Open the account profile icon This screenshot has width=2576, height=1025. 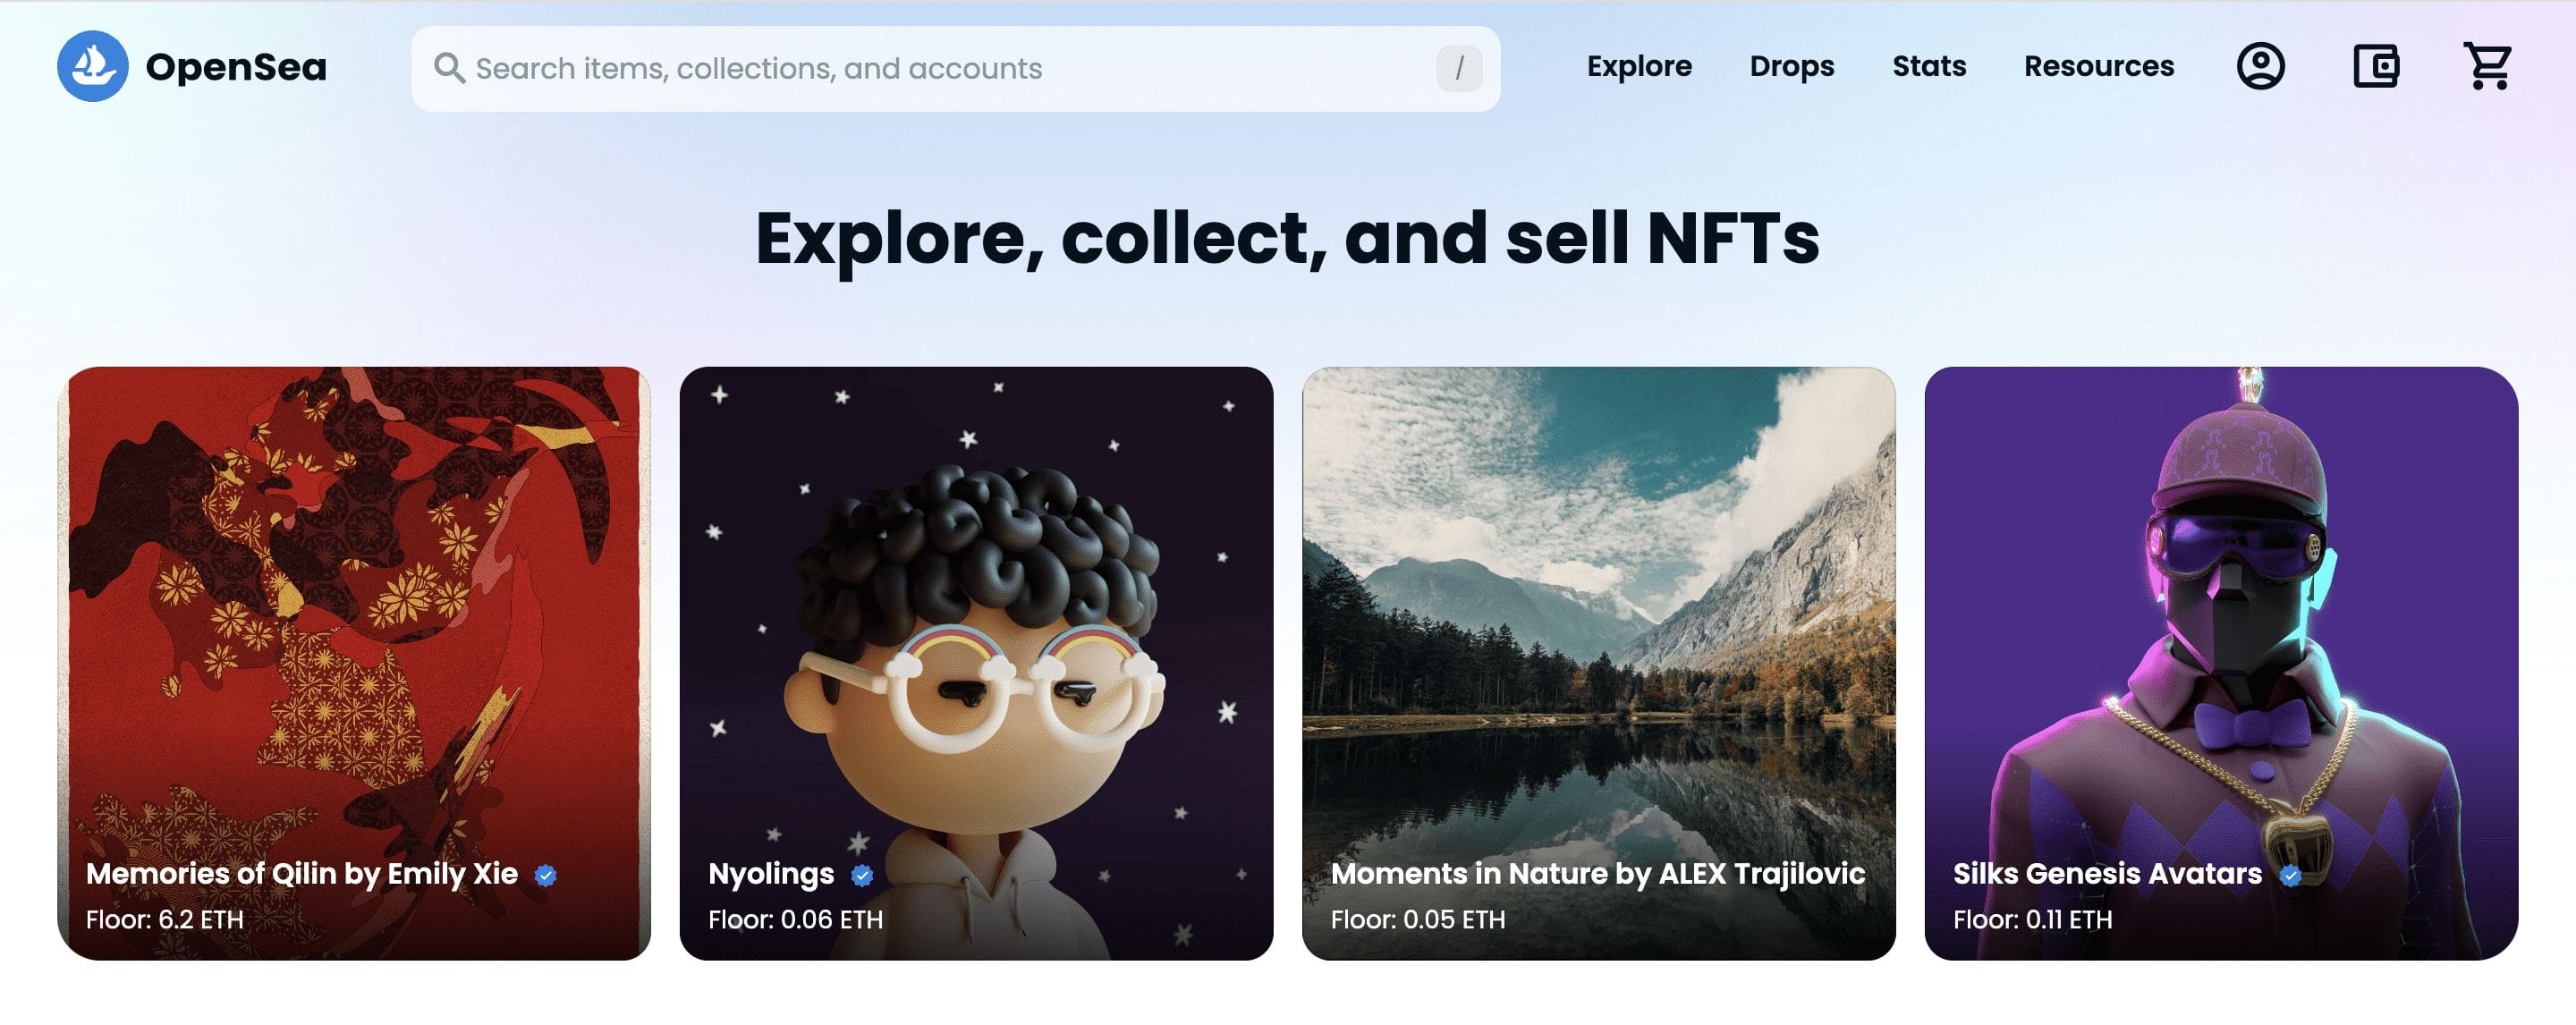tap(2263, 65)
